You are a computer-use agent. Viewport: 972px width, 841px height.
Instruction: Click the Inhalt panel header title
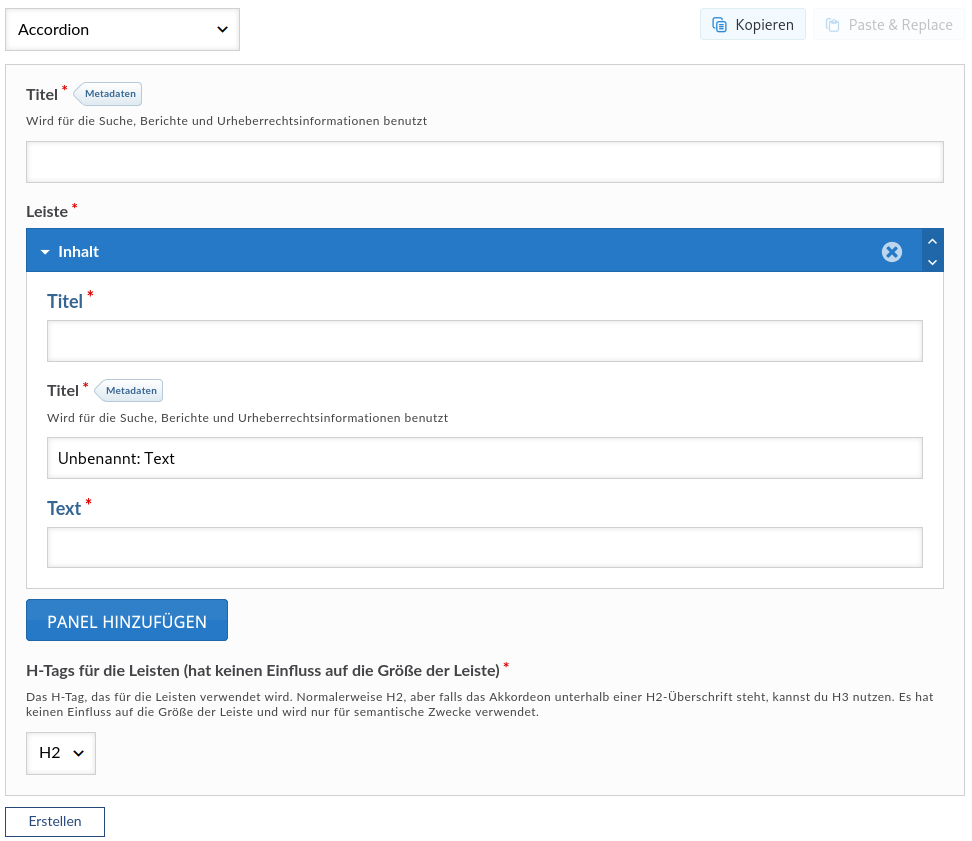pos(79,252)
